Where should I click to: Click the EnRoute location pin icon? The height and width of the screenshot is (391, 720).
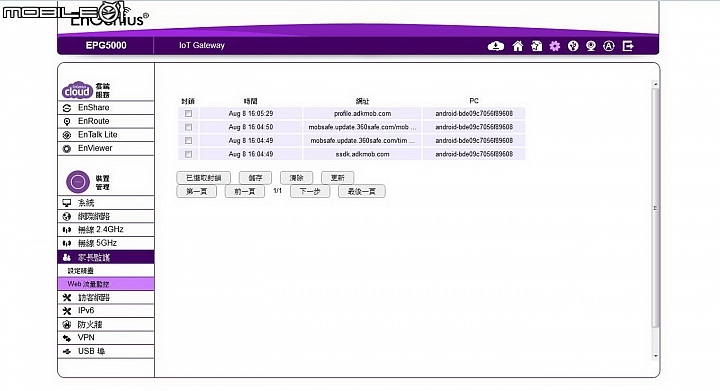[67, 121]
